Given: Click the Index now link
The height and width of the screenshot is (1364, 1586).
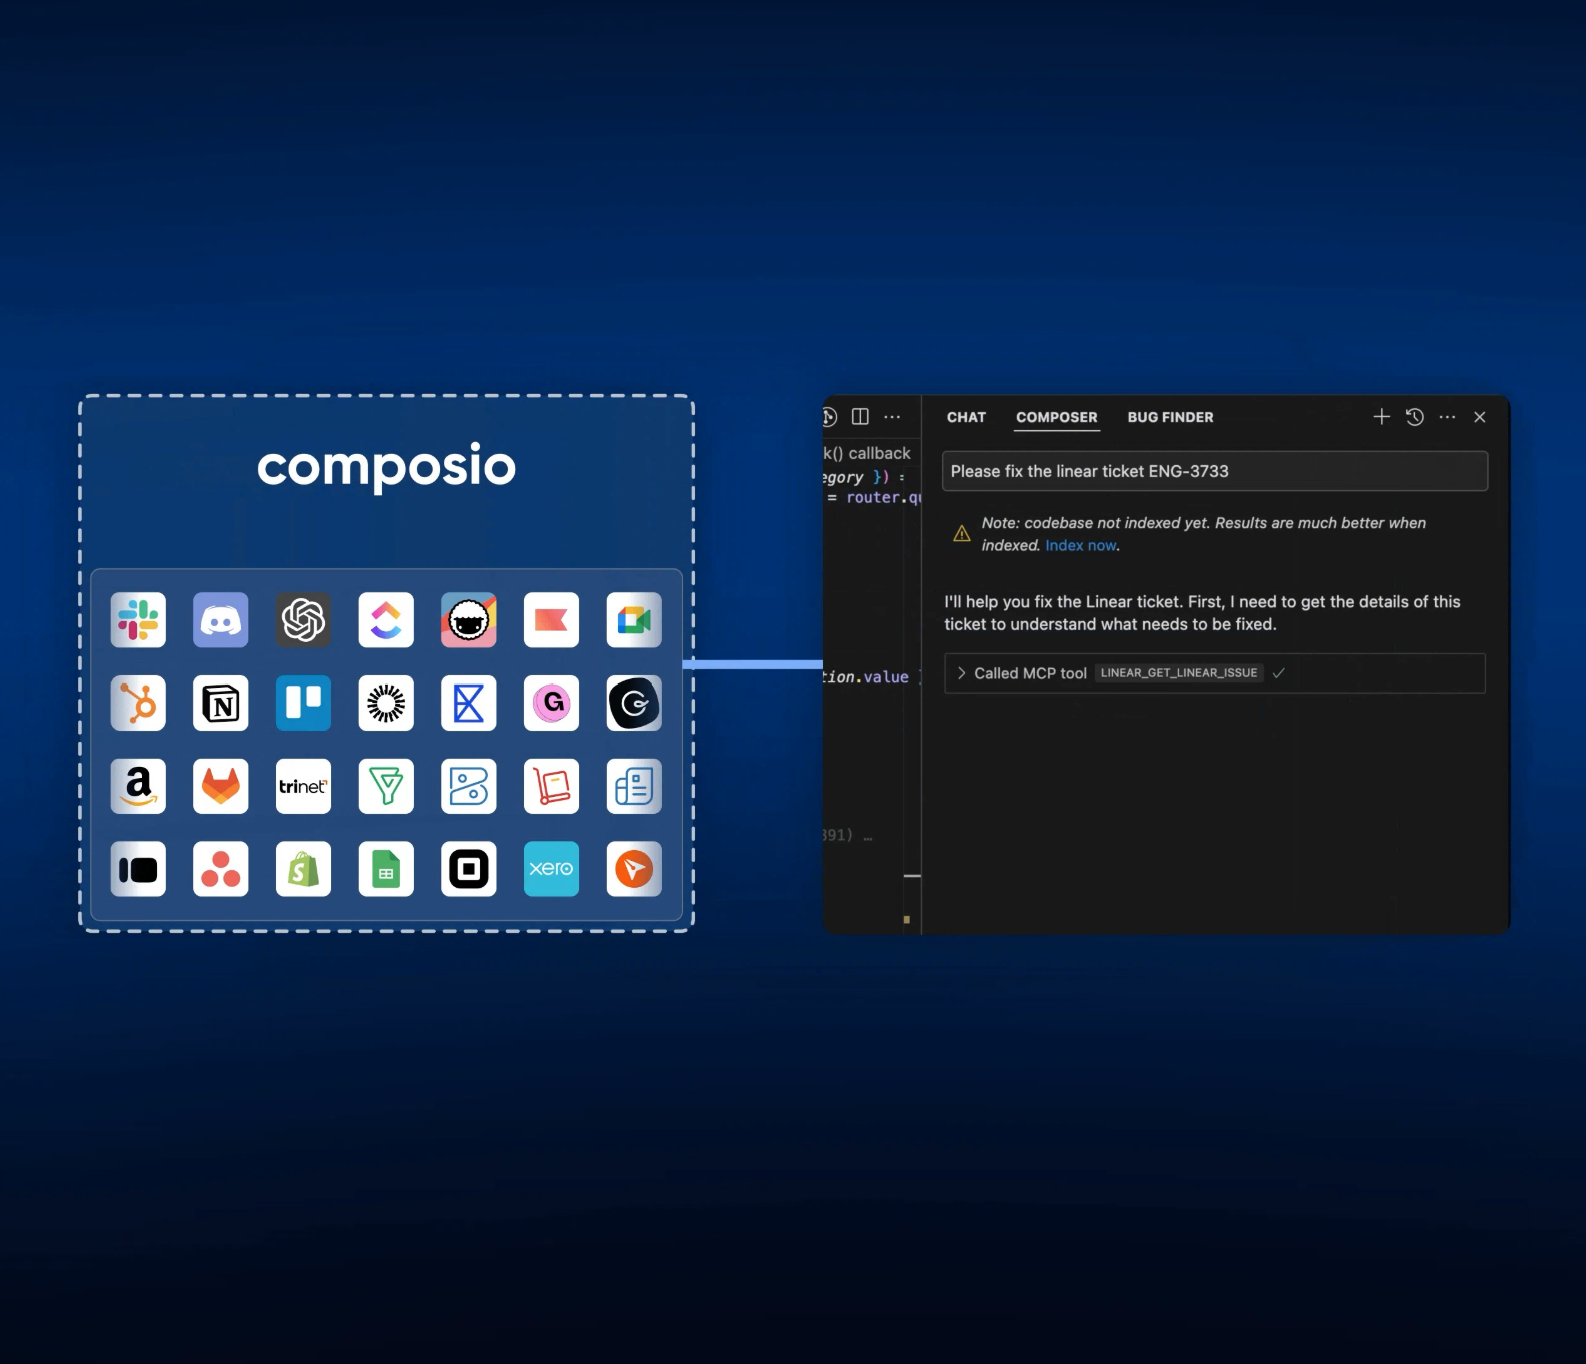Looking at the screenshot, I should (1081, 546).
